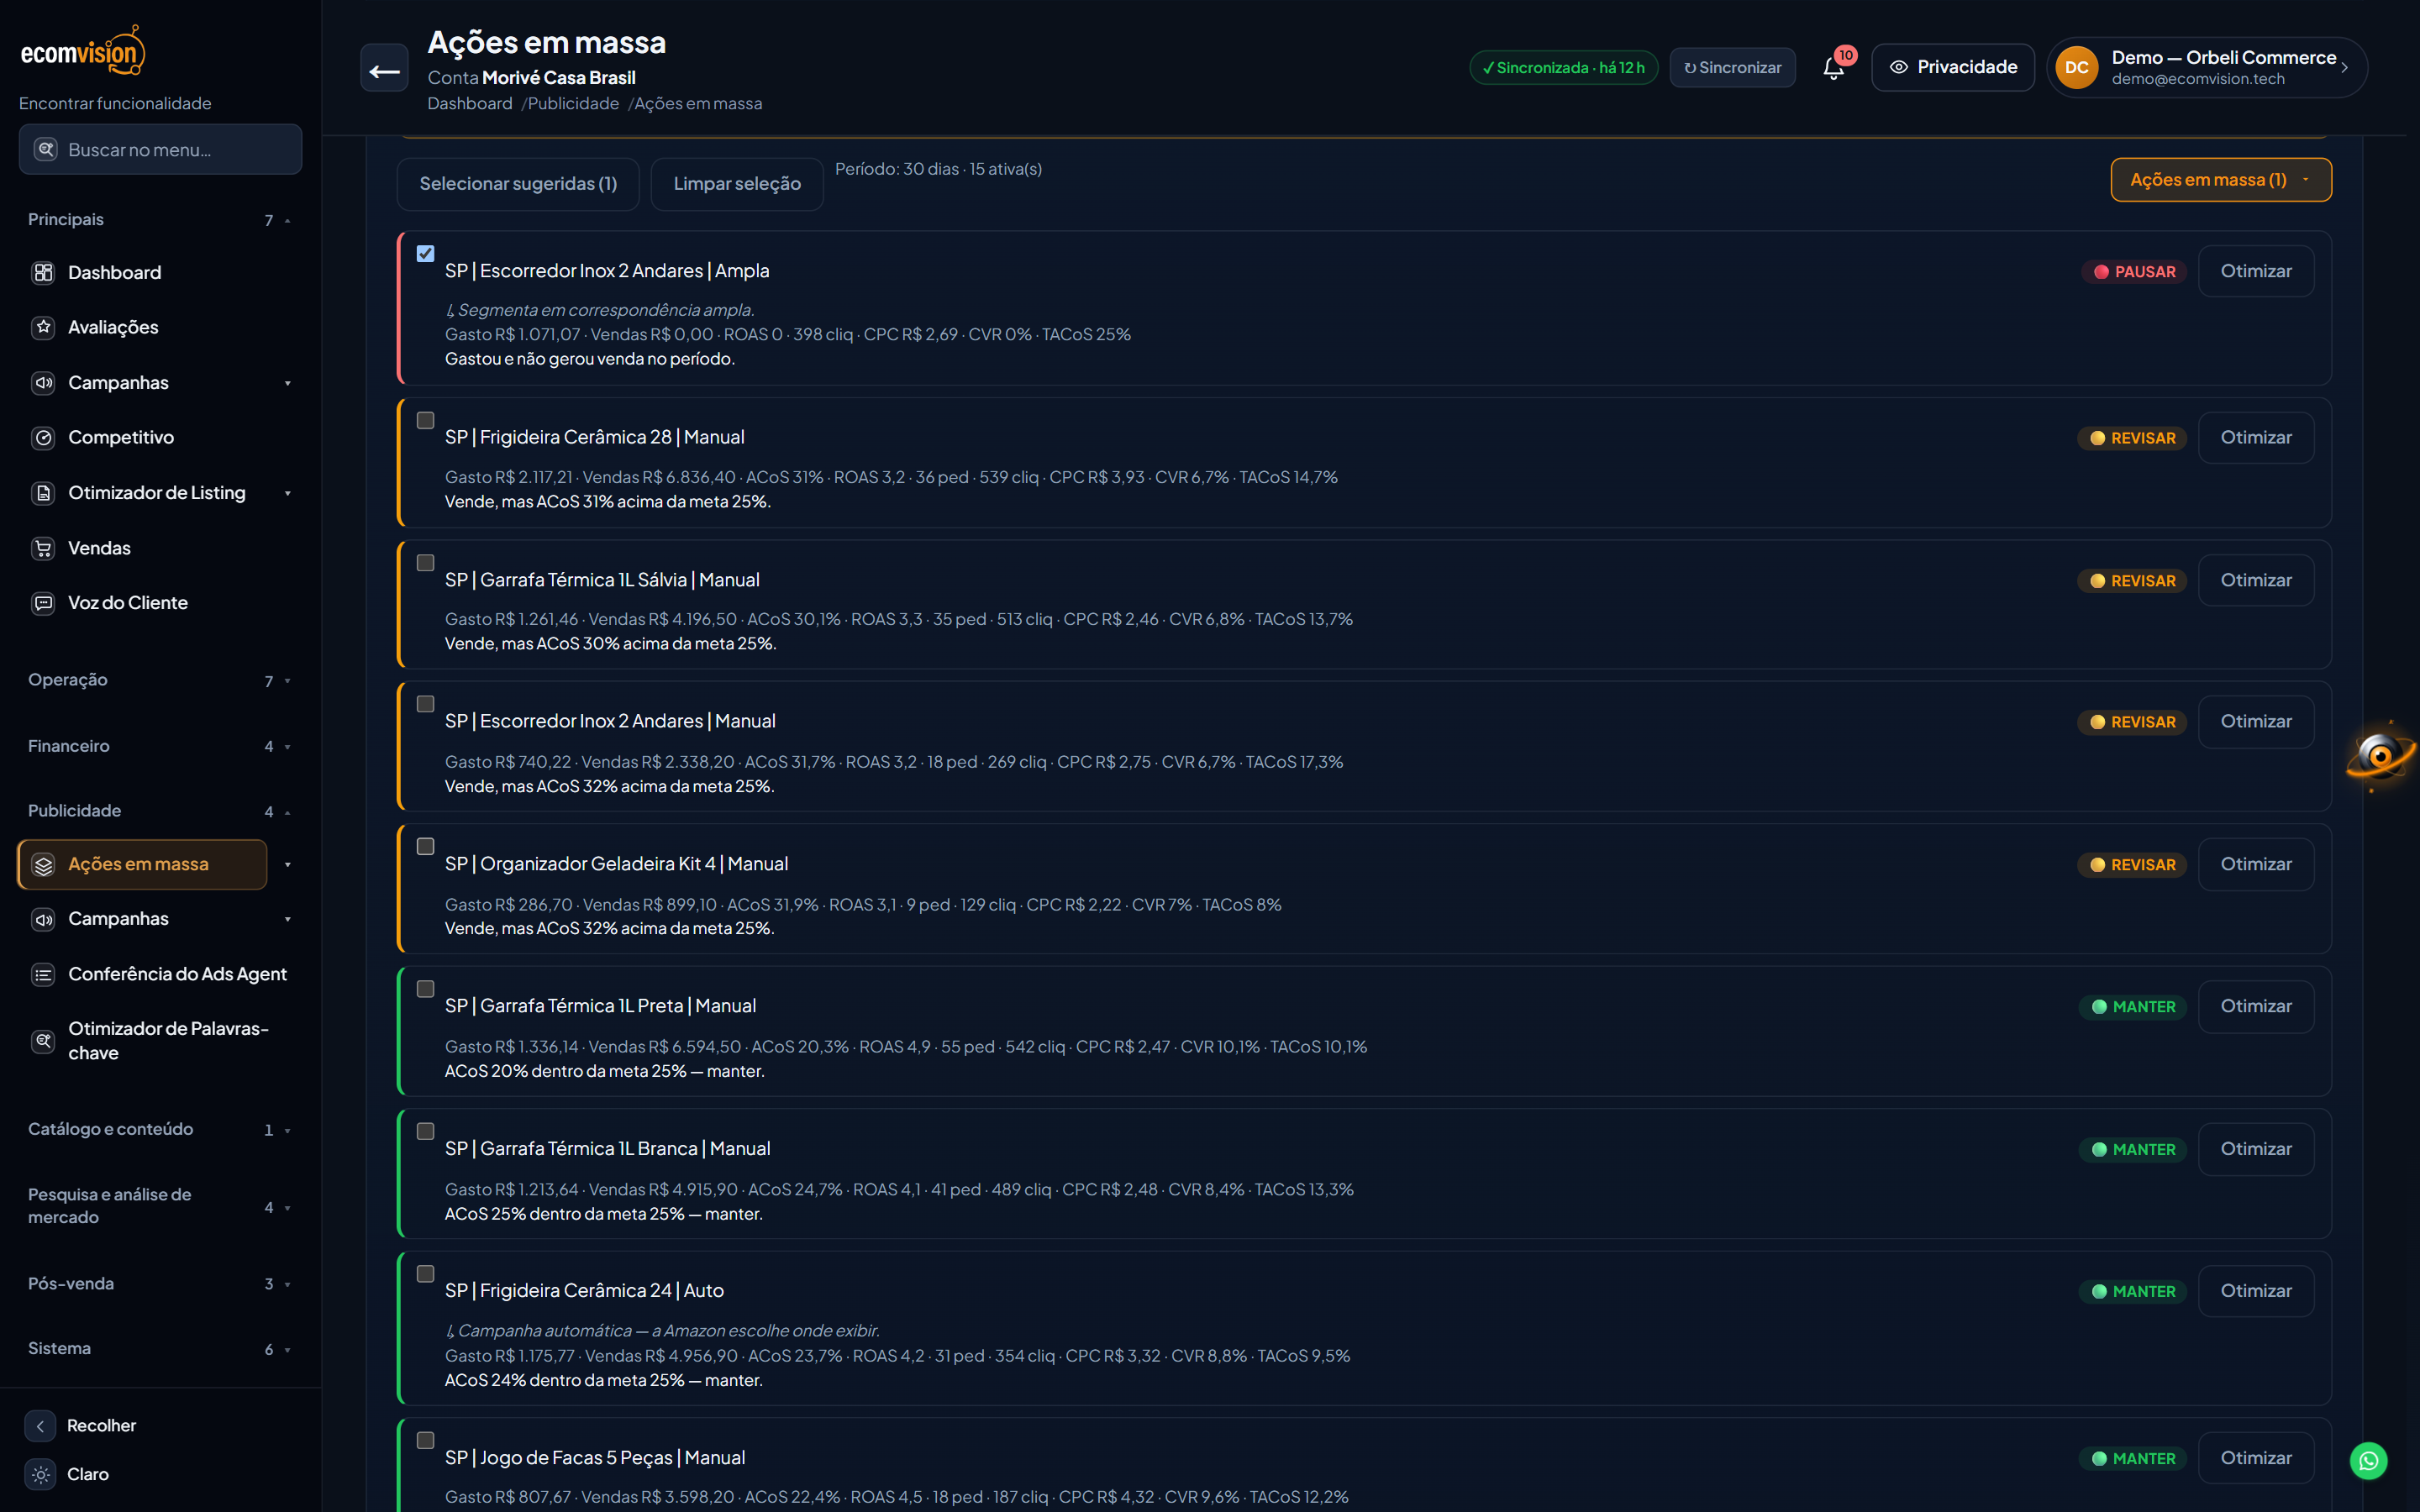Open the floating assistant orb icon
This screenshot has height=1512, width=2420.
click(x=2380, y=756)
